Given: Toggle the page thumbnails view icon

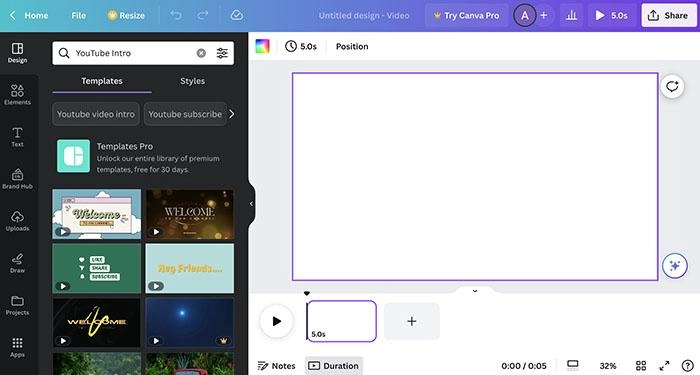Looking at the screenshot, I should click(572, 365).
